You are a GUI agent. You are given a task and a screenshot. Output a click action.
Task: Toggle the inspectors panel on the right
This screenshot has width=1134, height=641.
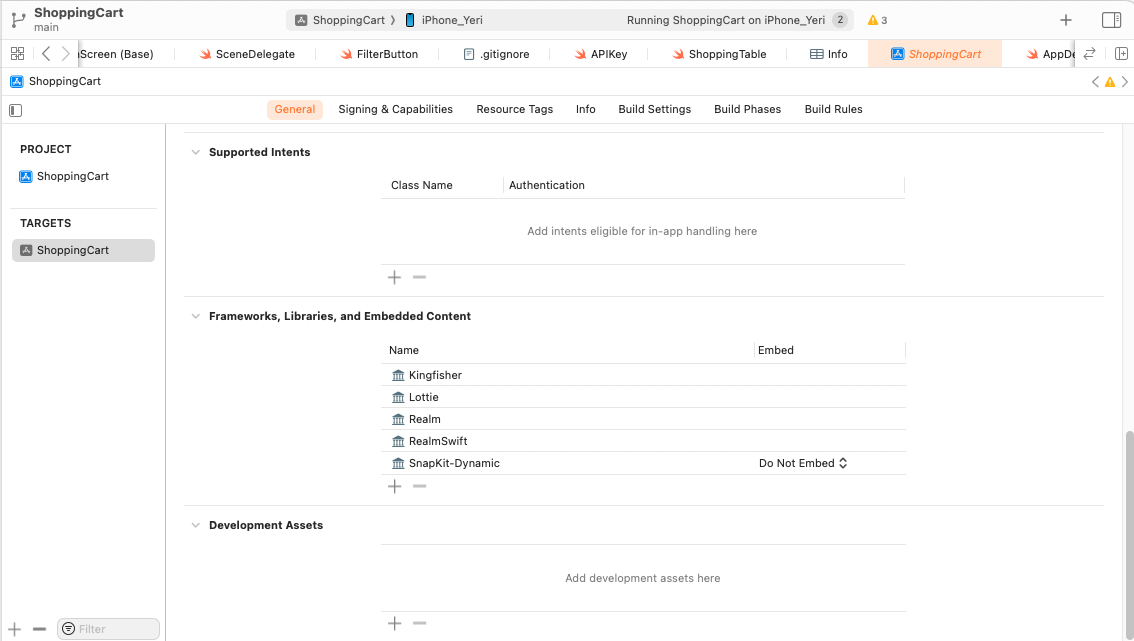[x=1111, y=20]
